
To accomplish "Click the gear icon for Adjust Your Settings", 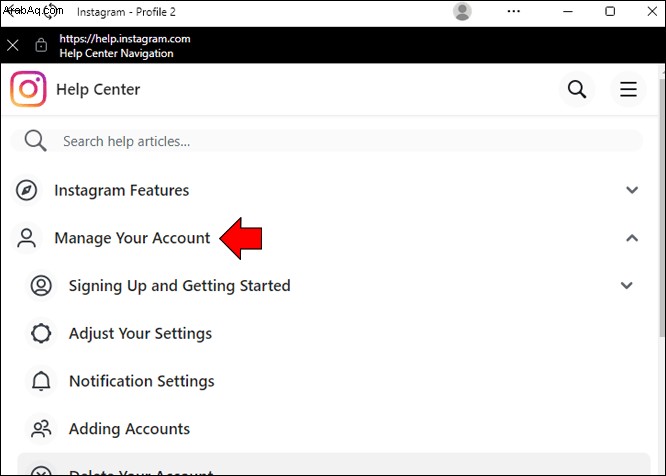I will tap(41, 333).
